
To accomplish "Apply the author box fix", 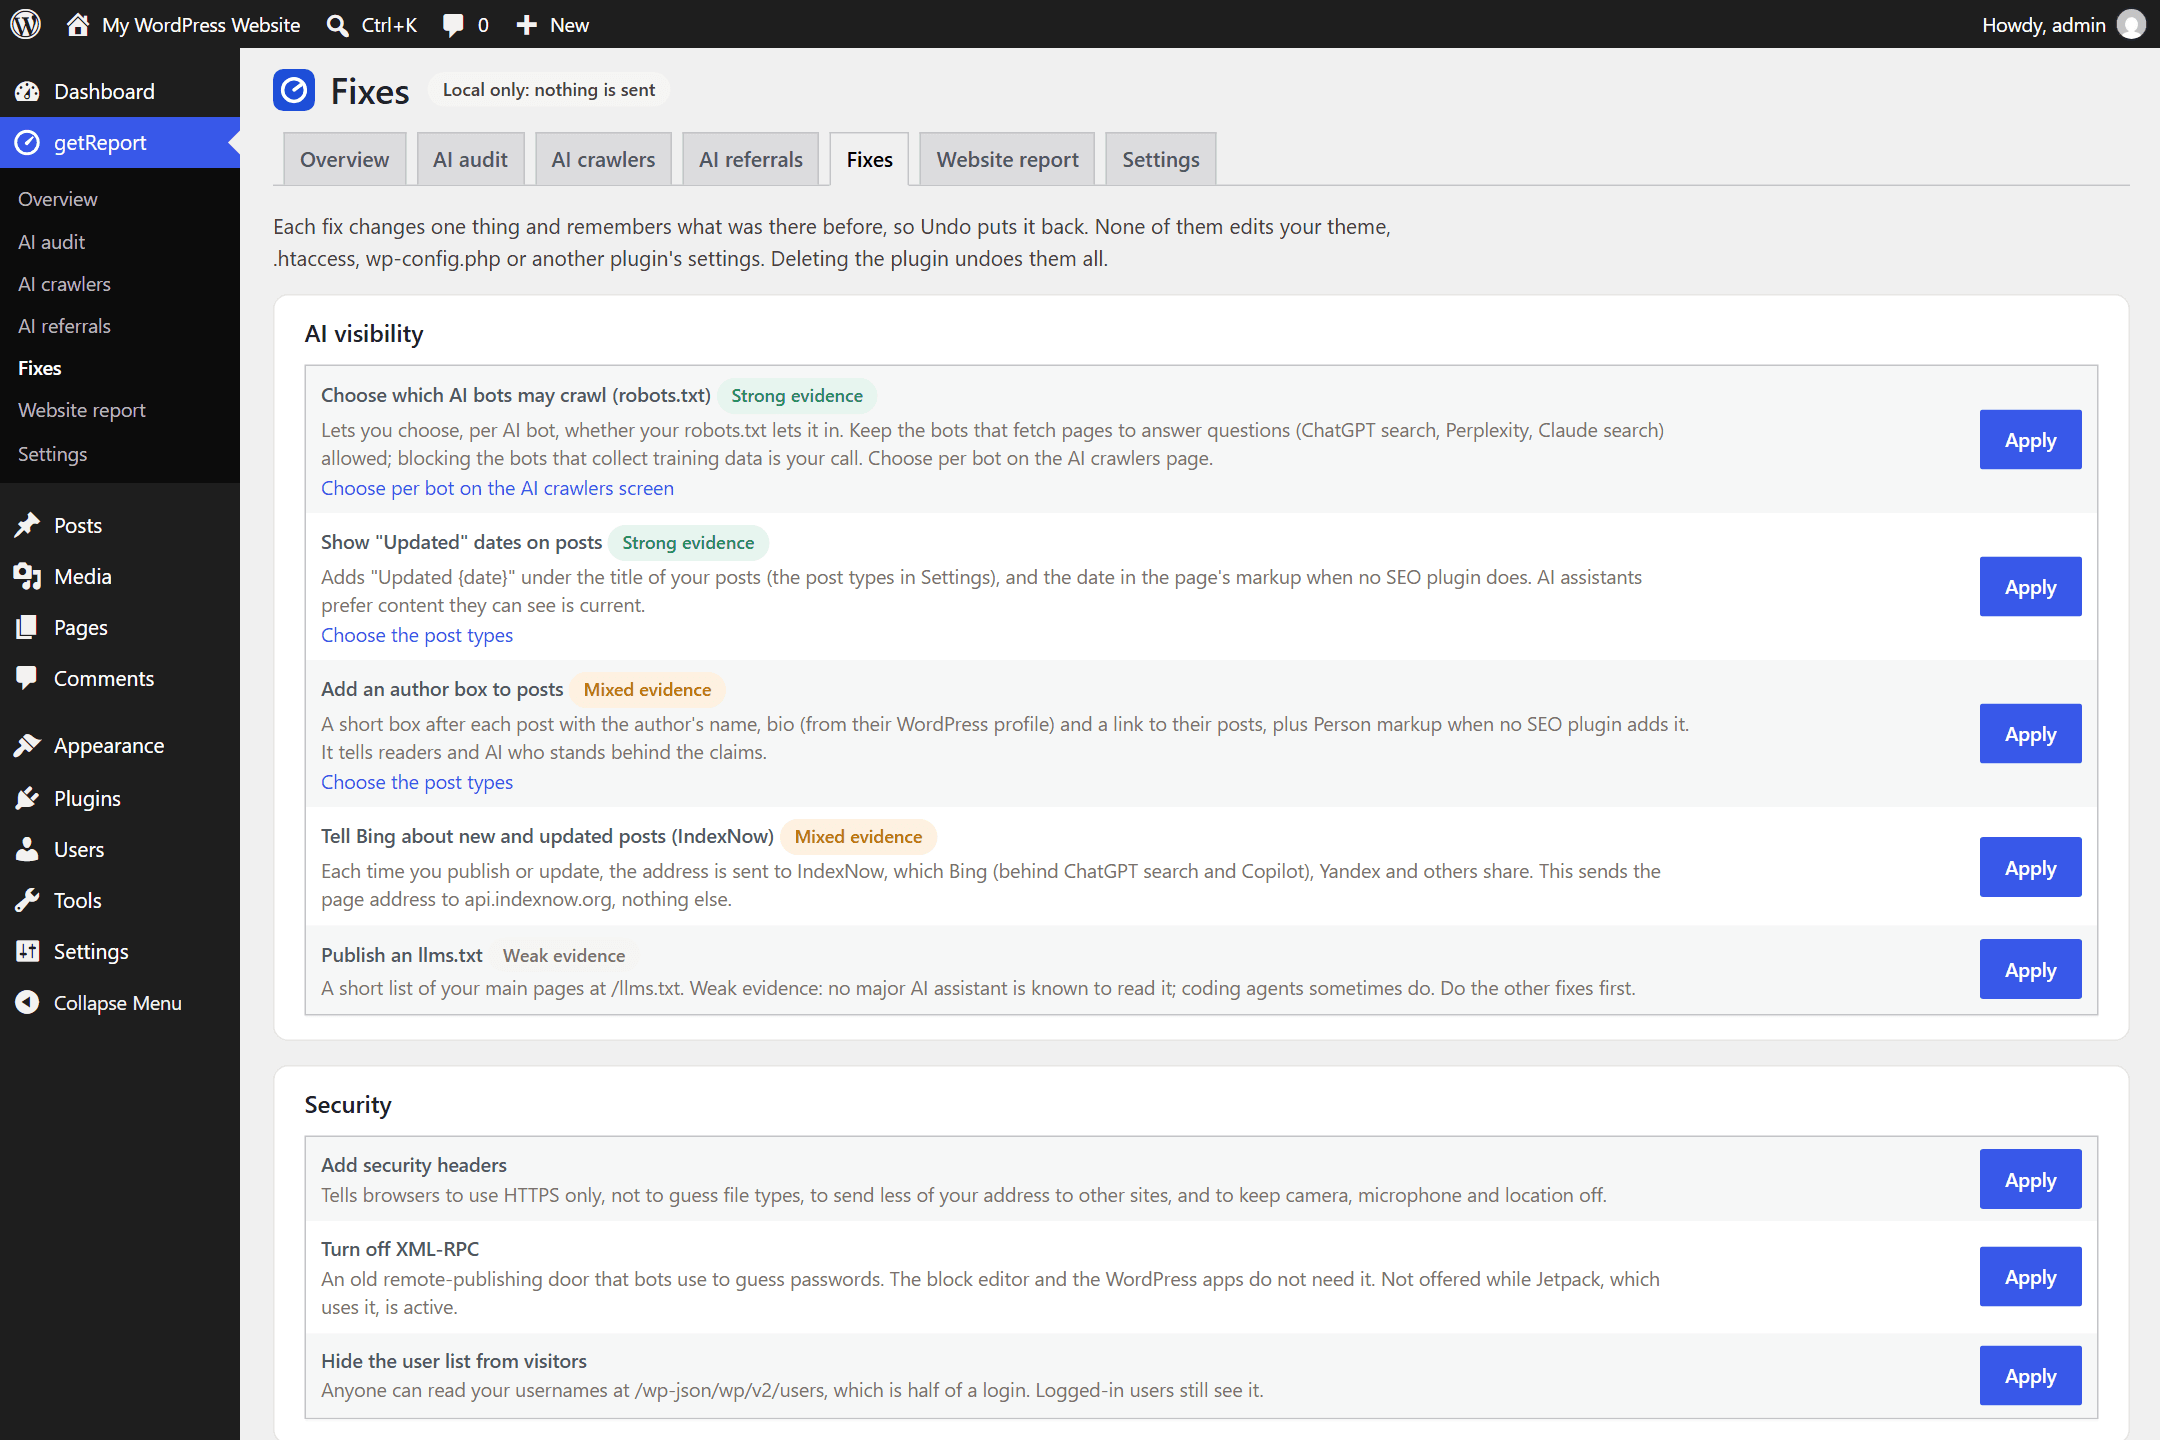I will (x=2031, y=734).
